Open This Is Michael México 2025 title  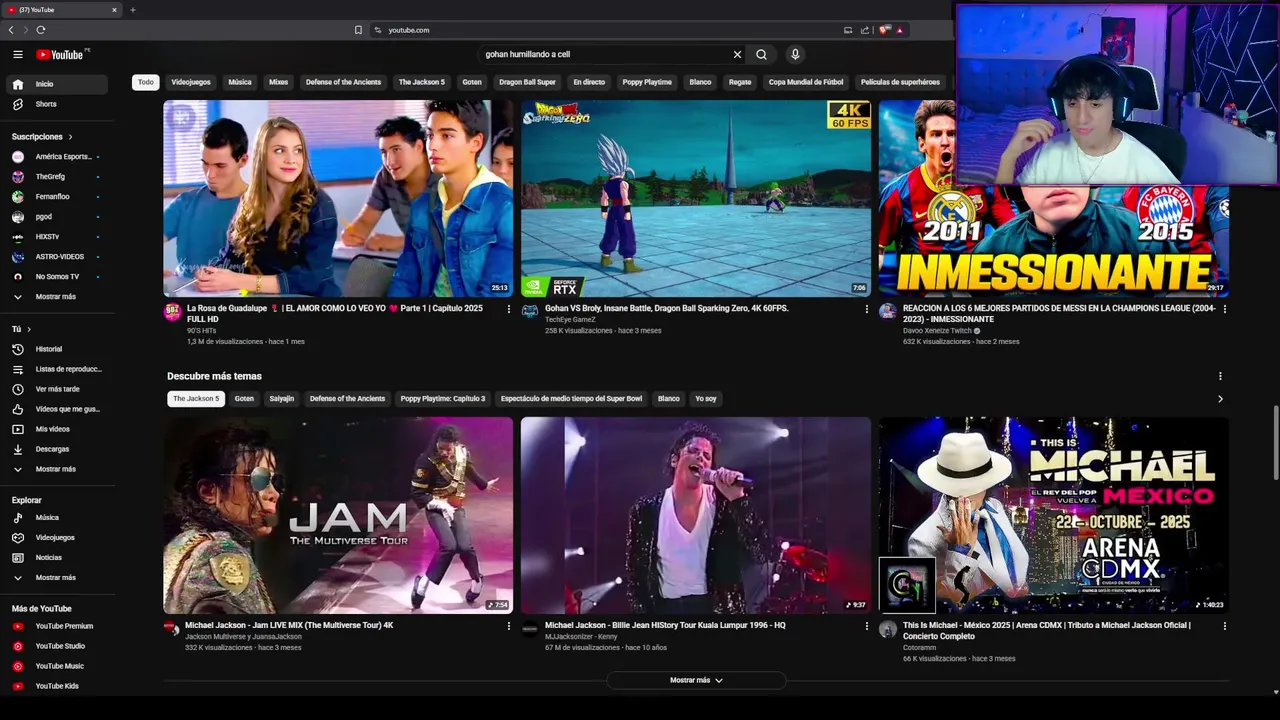pyautogui.click(x=1046, y=630)
